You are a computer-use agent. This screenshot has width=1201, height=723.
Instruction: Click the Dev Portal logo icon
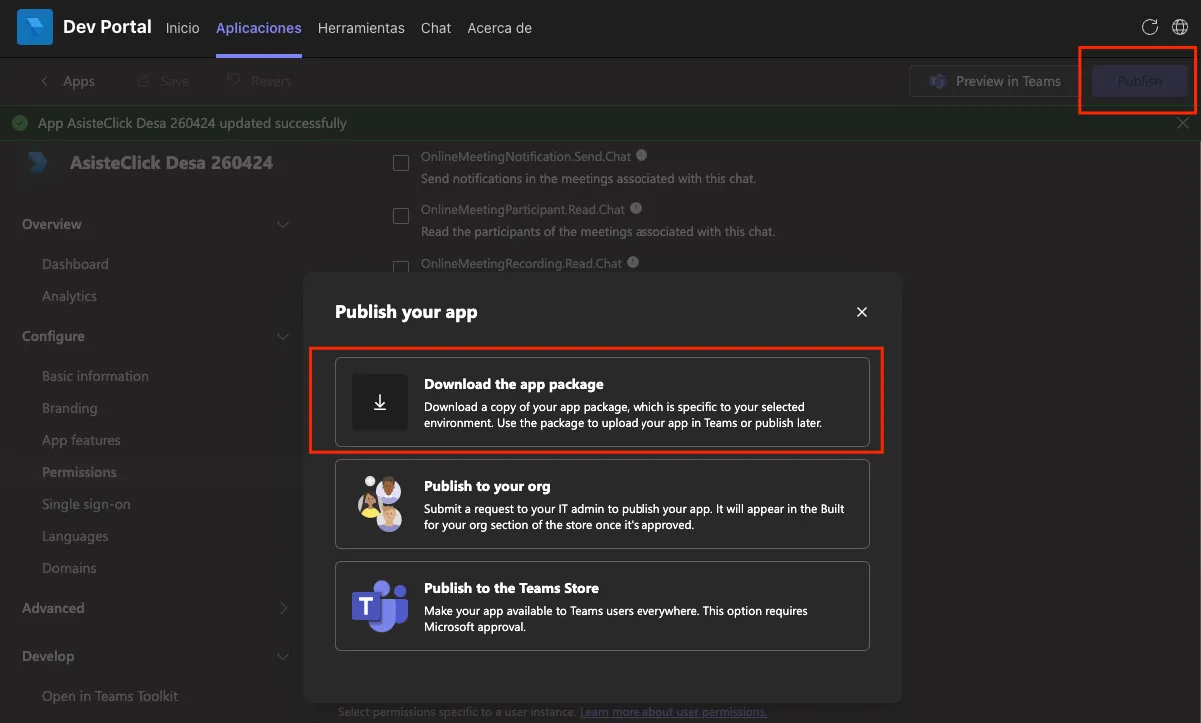point(35,28)
